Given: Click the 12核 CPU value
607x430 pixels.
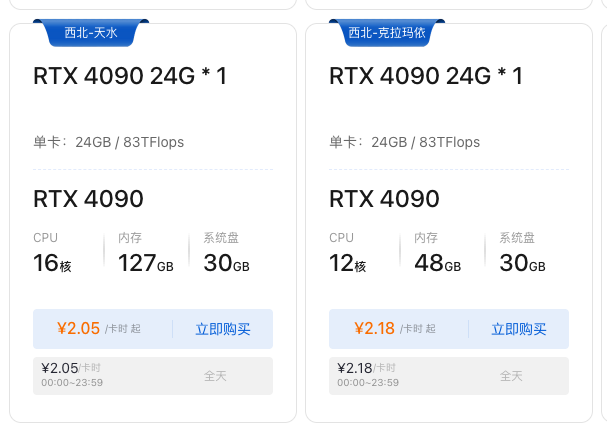Looking at the screenshot, I should 348,263.
